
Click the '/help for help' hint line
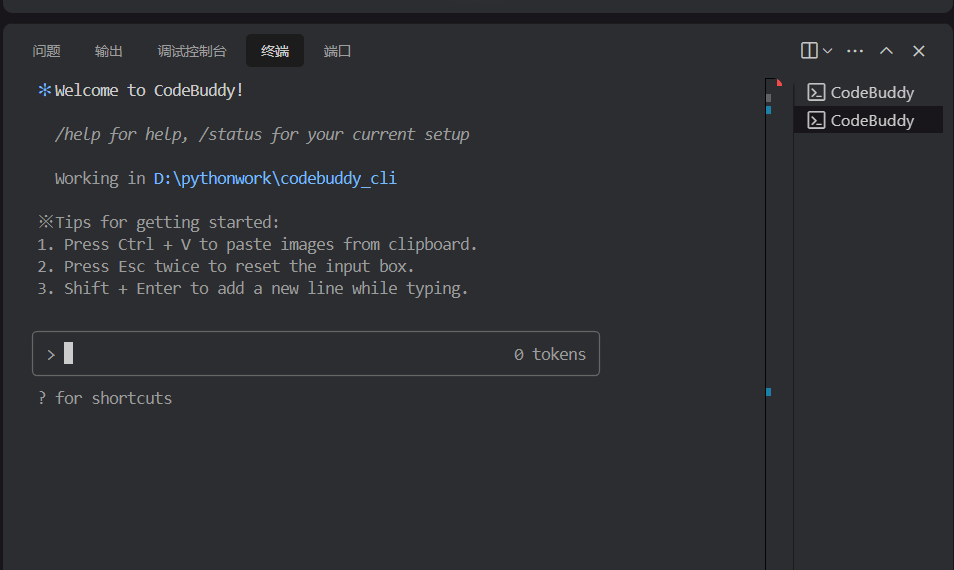point(262,134)
